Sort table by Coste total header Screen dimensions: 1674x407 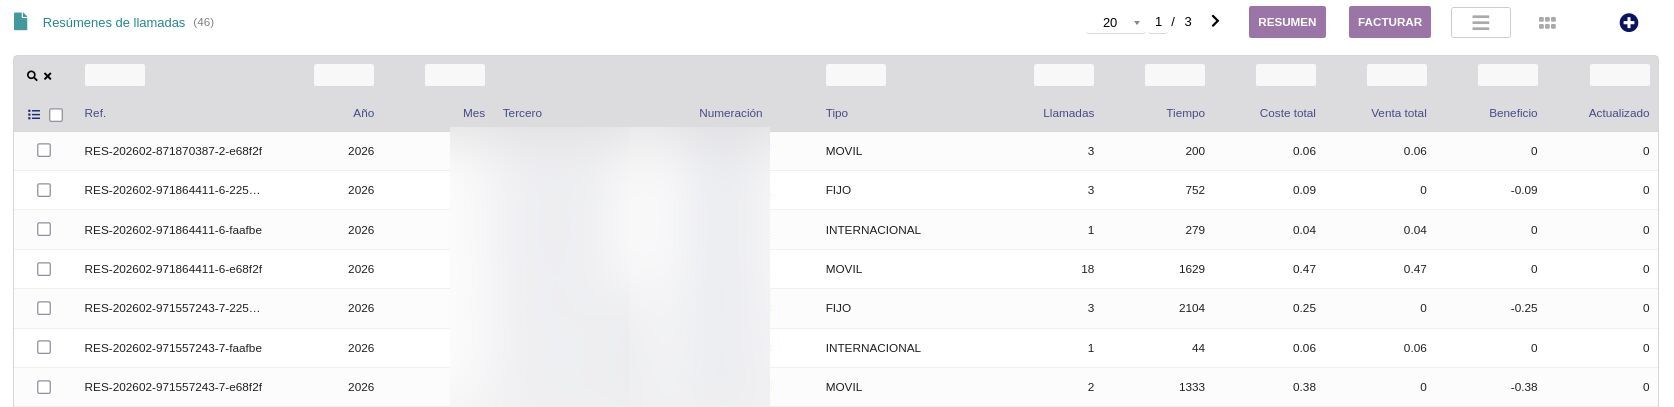[1287, 113]
